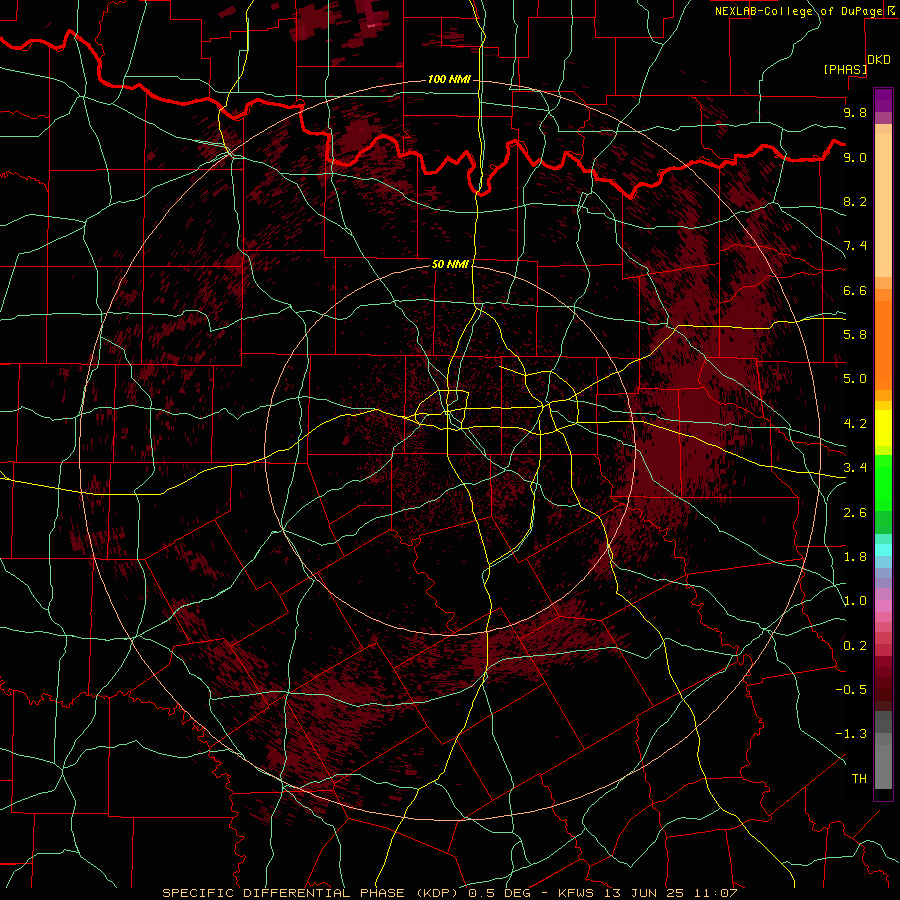Click the 2.6 scale label
The image size is (900, 900).
(855, 513)
